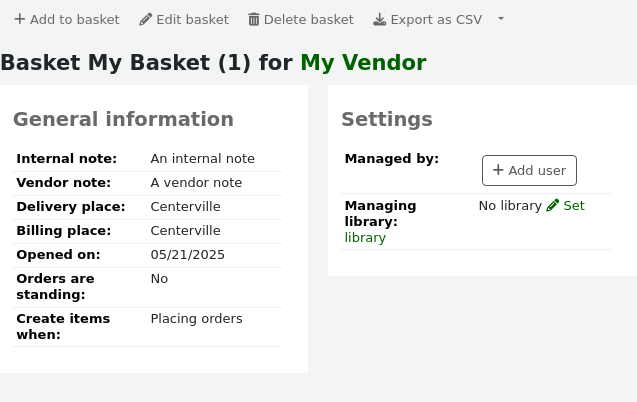This screenshot has height=402, width=637.
Task: Click the 'A vendor note' value
Action: [x=196, y=182]
